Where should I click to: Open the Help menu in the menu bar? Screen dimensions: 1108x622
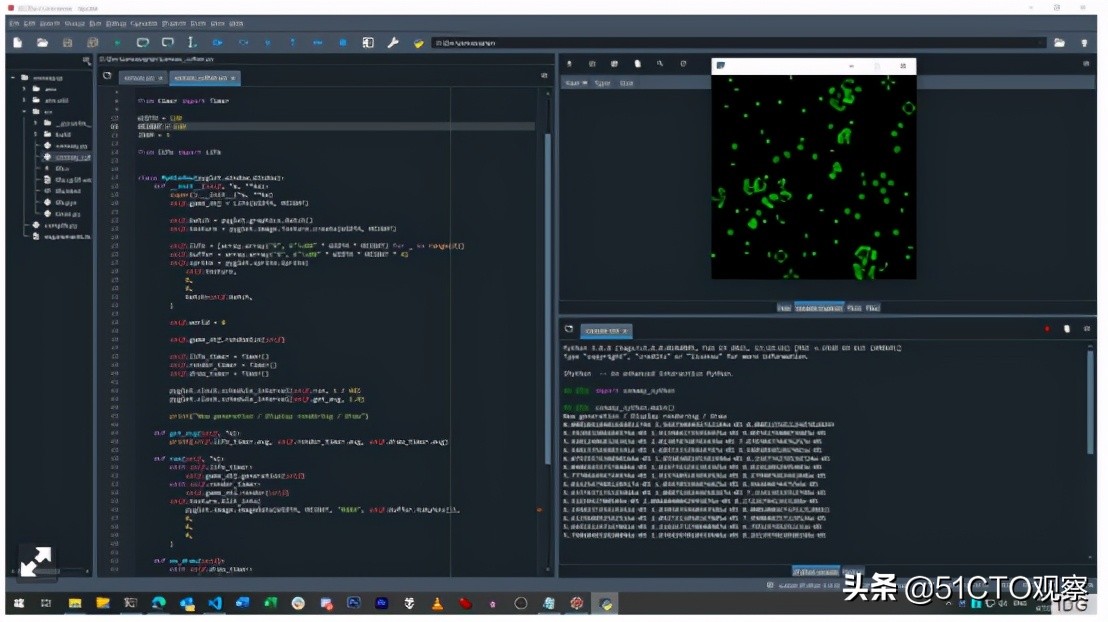pos(237,23)
